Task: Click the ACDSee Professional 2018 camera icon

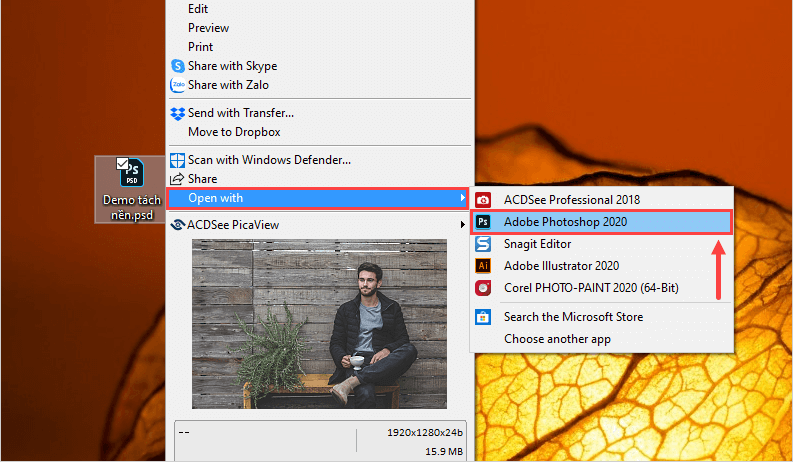Action: 484,200
